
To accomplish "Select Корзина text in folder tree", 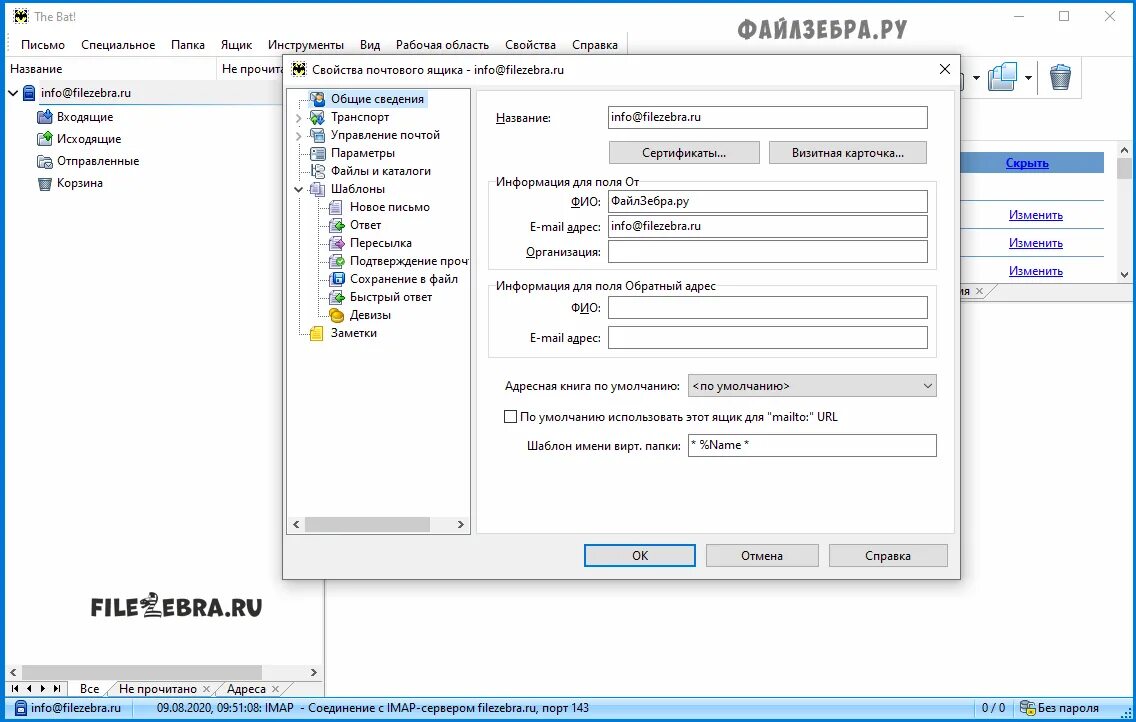I will [80, 183].
